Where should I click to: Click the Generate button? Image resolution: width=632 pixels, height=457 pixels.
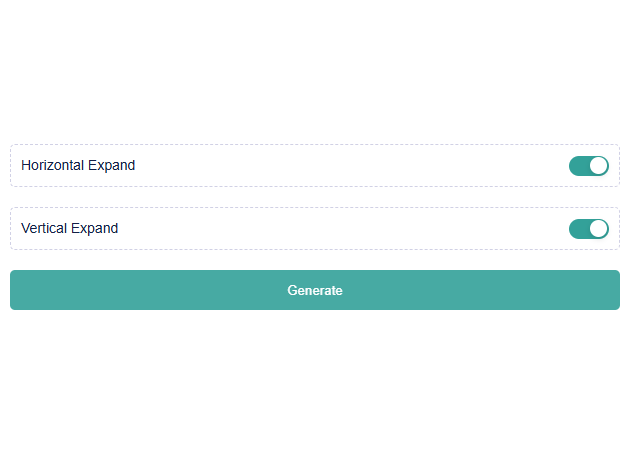click(x=315, y=290)
